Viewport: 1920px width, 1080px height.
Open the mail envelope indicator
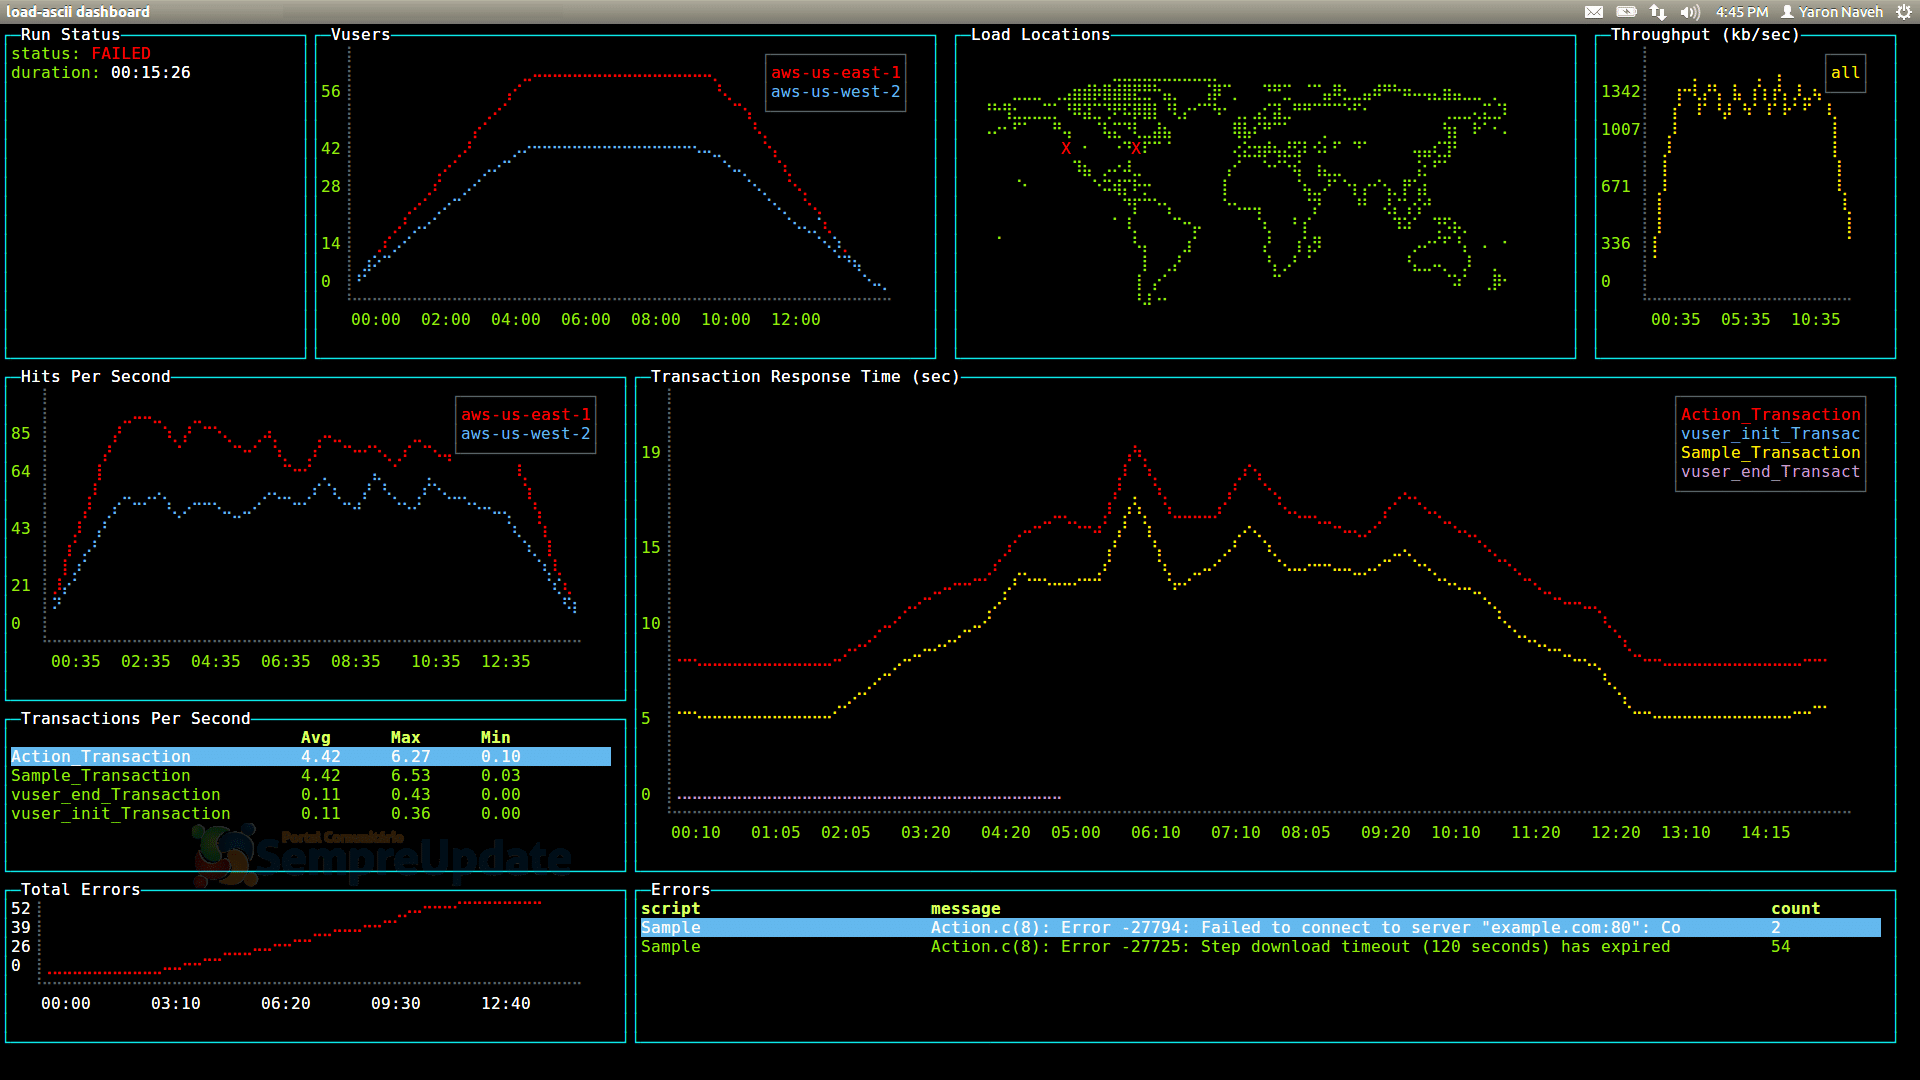1594,12
